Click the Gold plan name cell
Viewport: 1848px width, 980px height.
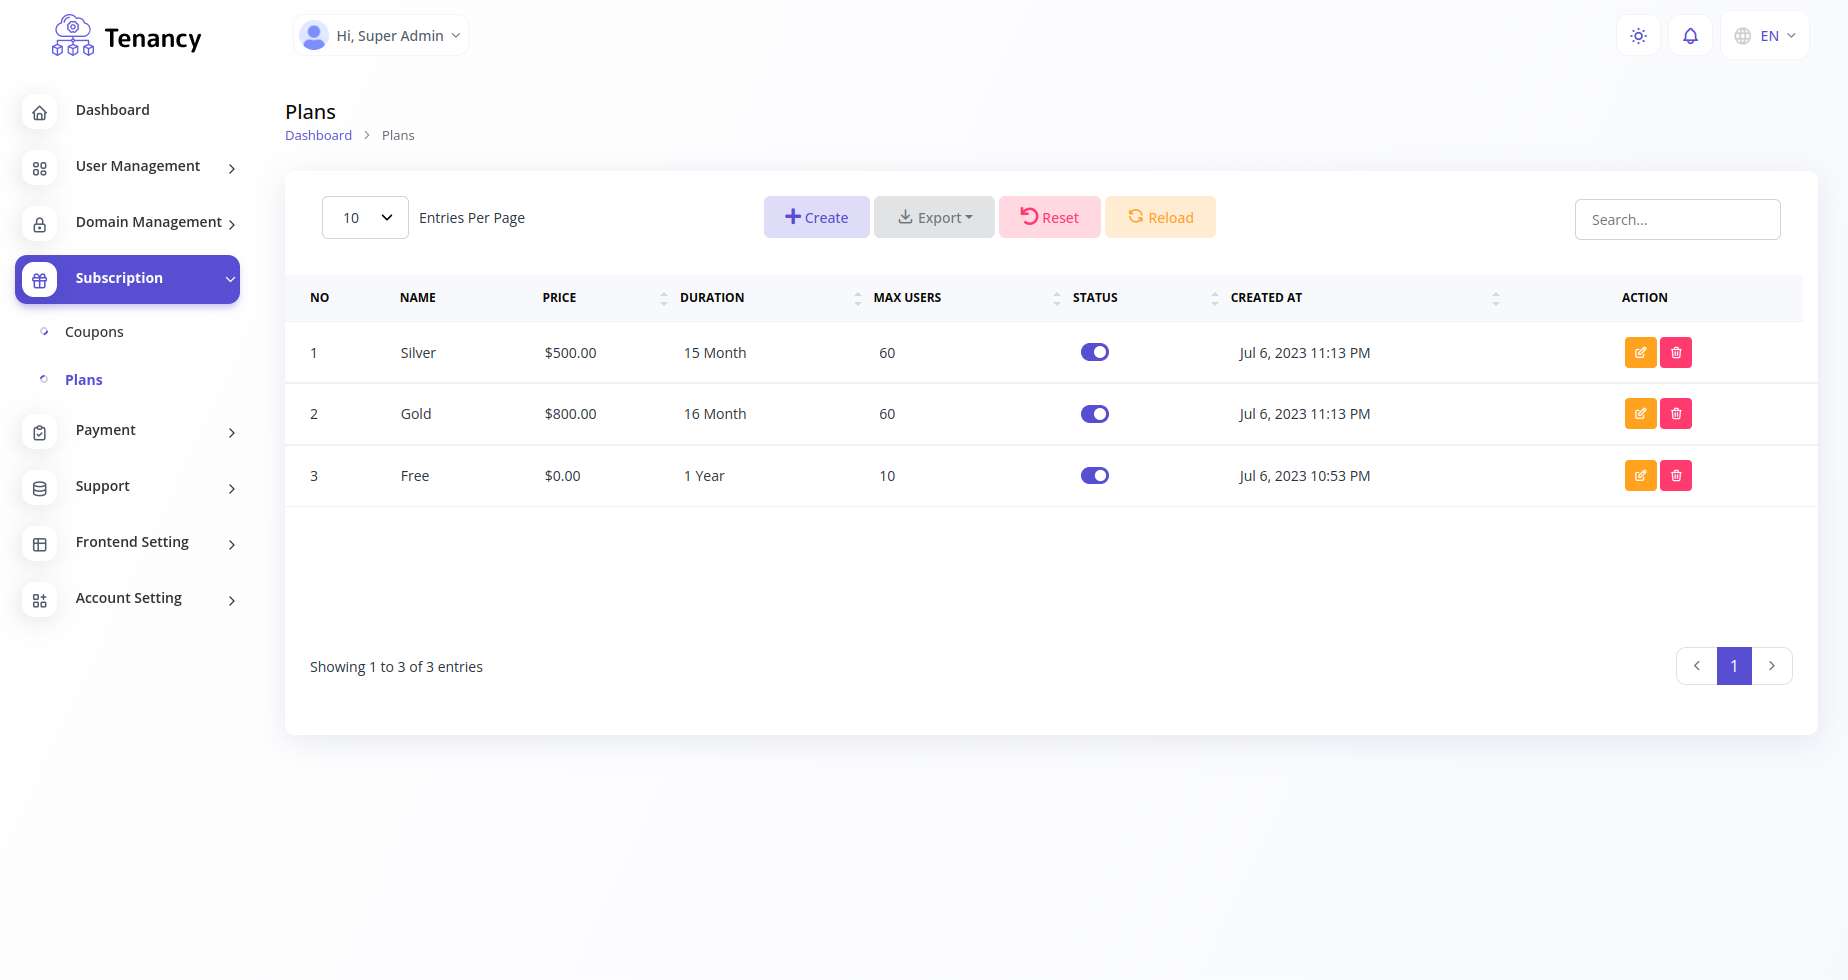(416, 414)
